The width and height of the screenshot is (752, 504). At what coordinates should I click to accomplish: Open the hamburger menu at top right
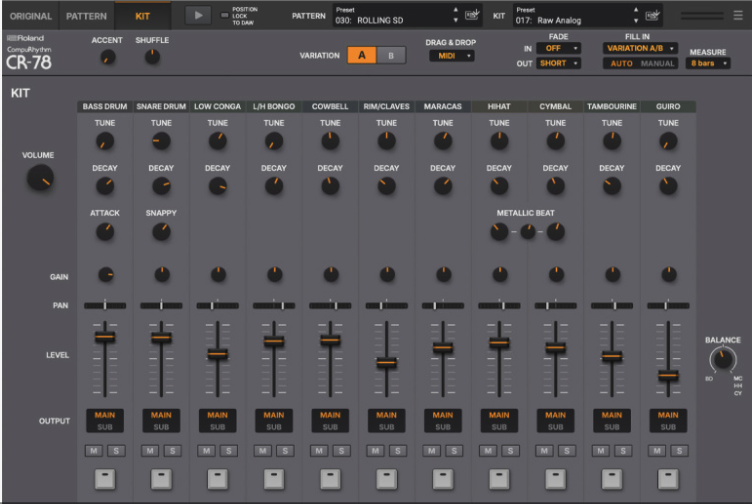(738, 15)
